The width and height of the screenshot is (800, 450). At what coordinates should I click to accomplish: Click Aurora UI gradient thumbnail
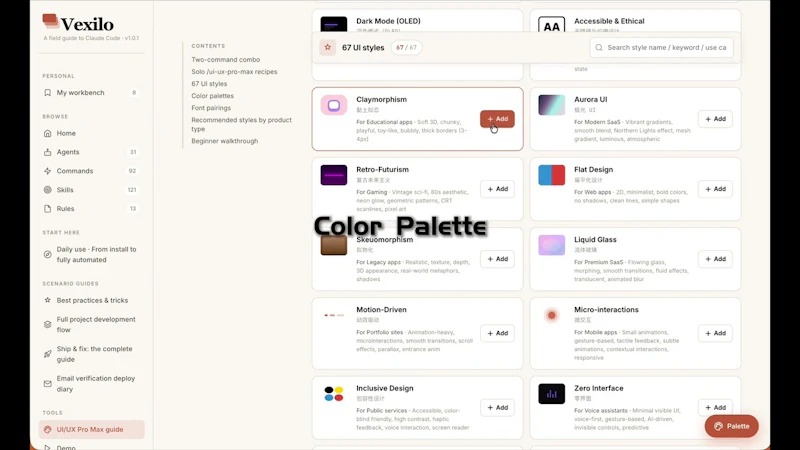click(x=552, y=105)
